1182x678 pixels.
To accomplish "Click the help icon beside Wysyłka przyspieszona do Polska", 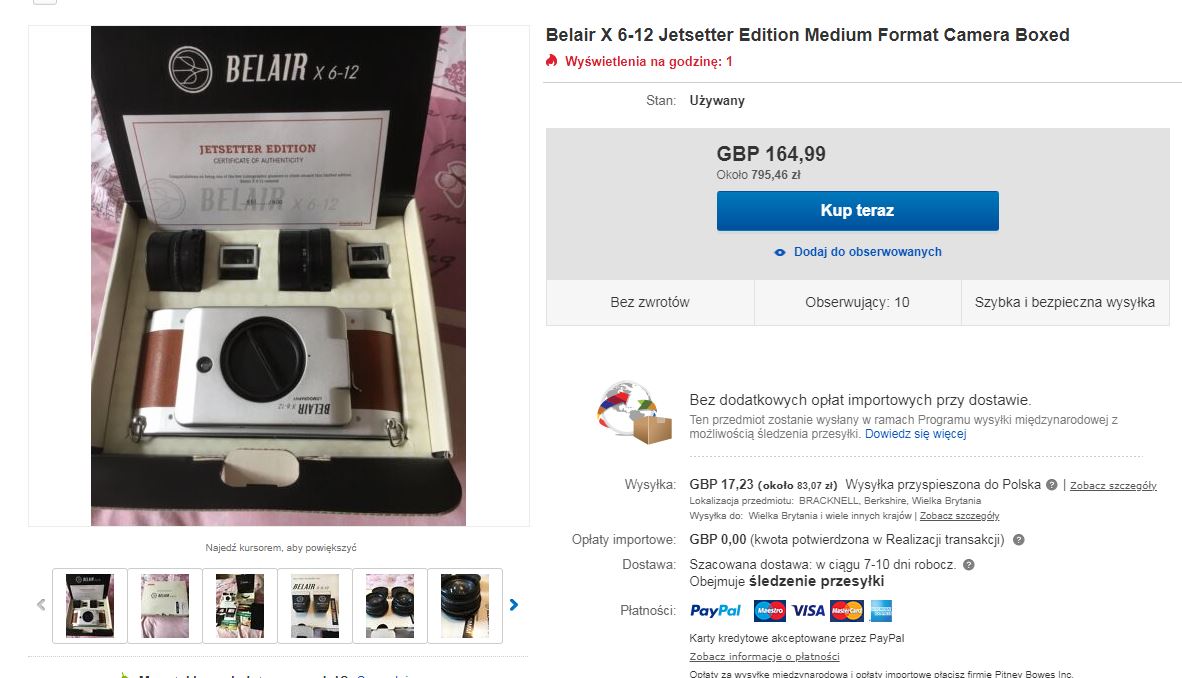I will 1051,485.
